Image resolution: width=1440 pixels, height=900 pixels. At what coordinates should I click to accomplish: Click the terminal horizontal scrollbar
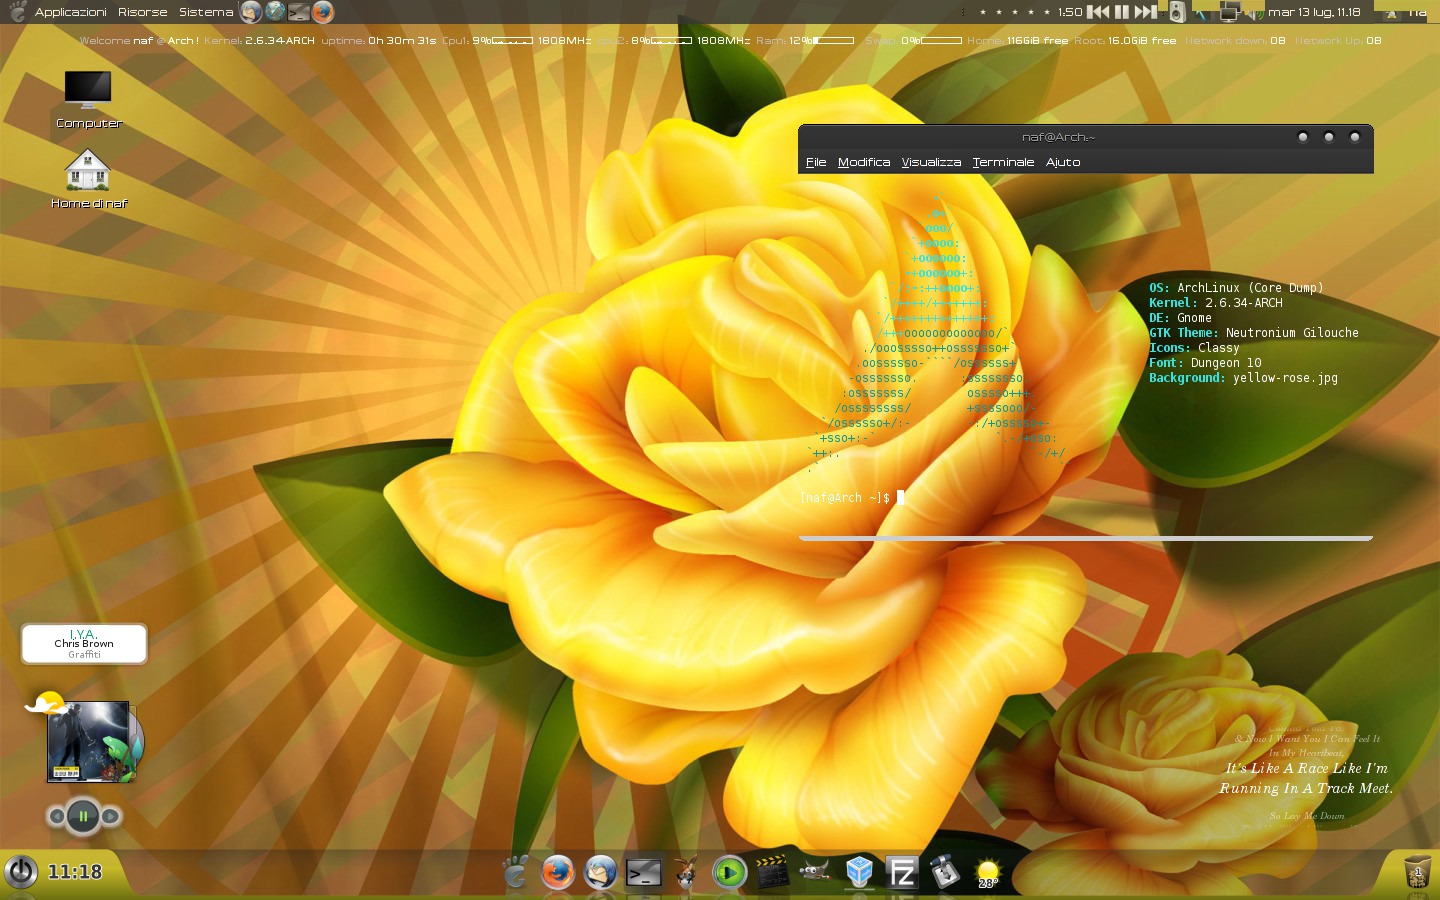coord(1085,538)
